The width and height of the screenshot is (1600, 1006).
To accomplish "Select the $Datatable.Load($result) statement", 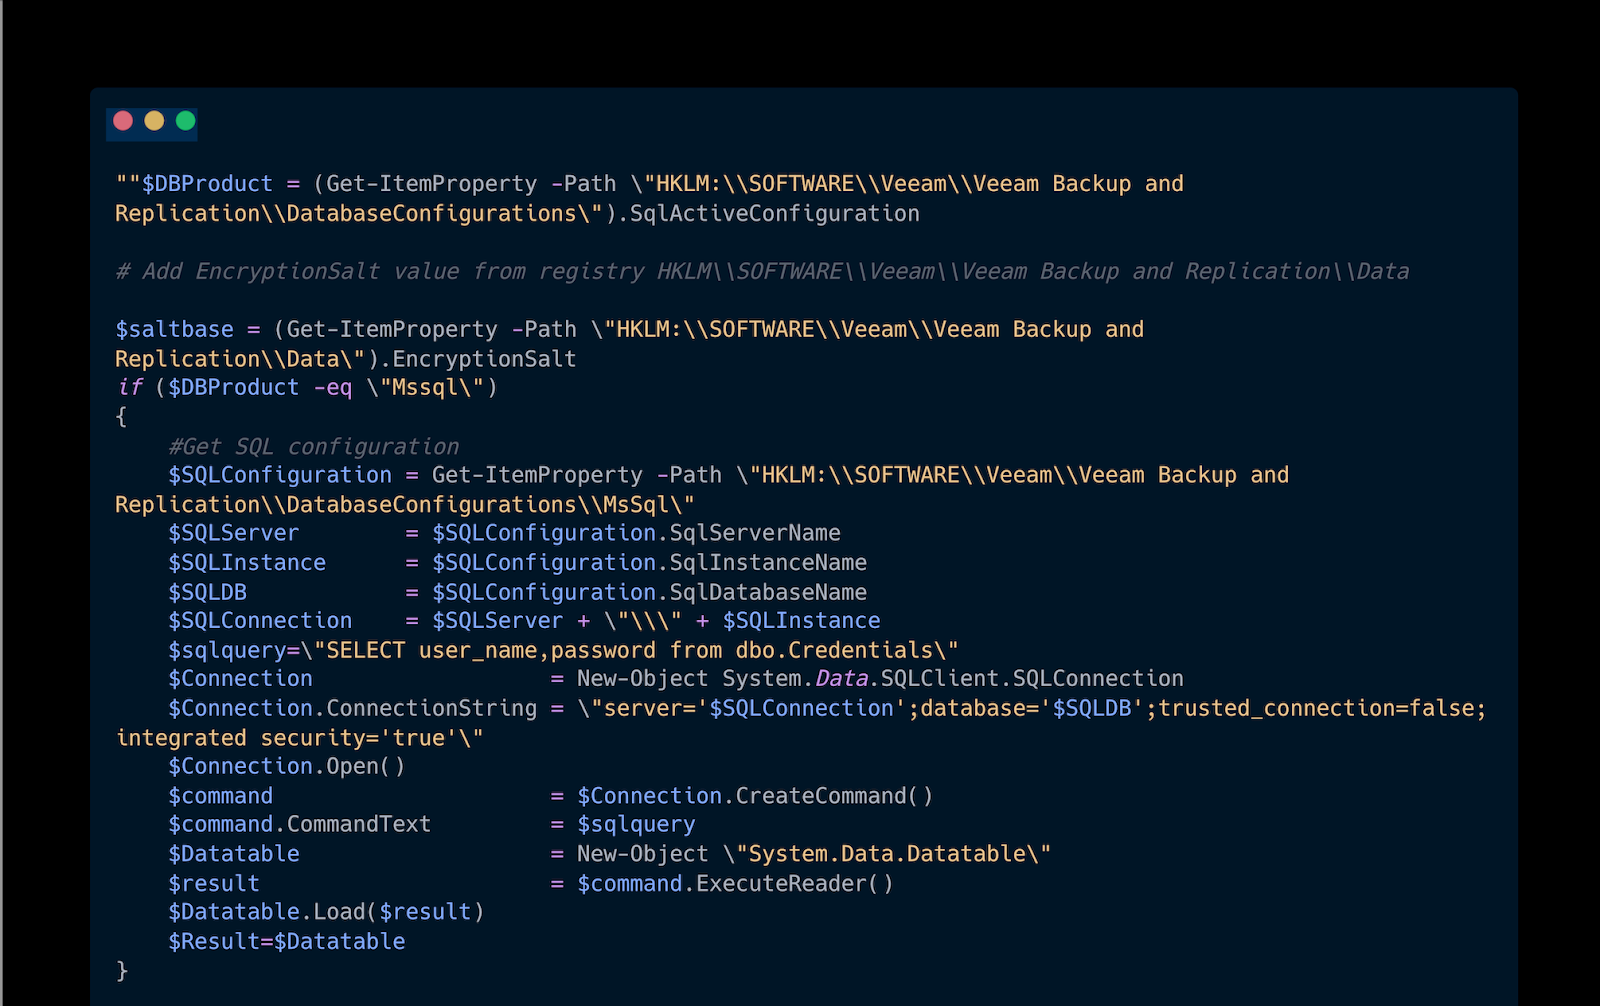I will (325, 911).
